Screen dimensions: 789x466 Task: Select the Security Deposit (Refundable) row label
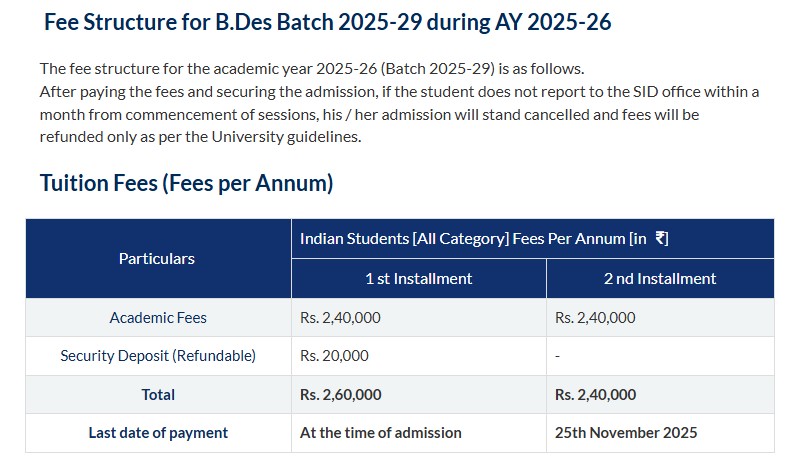[x=158, y=355]
